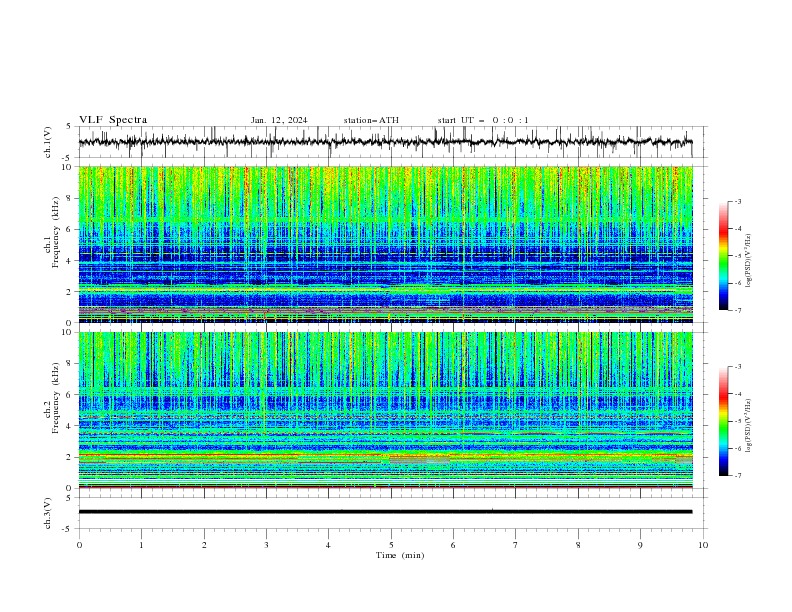Click the "ch.3(V)" axis label
This screenshot has width=792, height=612.
[48, 513]
